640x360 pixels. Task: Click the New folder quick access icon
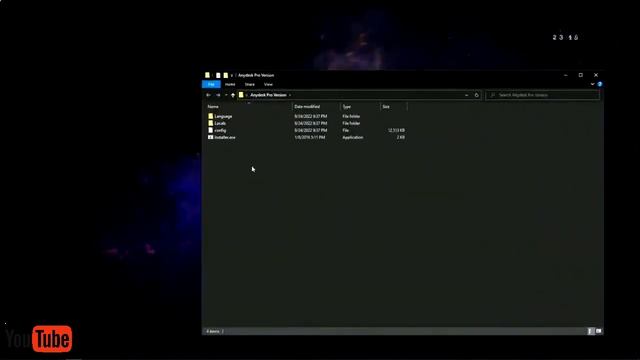click(225, 75)
